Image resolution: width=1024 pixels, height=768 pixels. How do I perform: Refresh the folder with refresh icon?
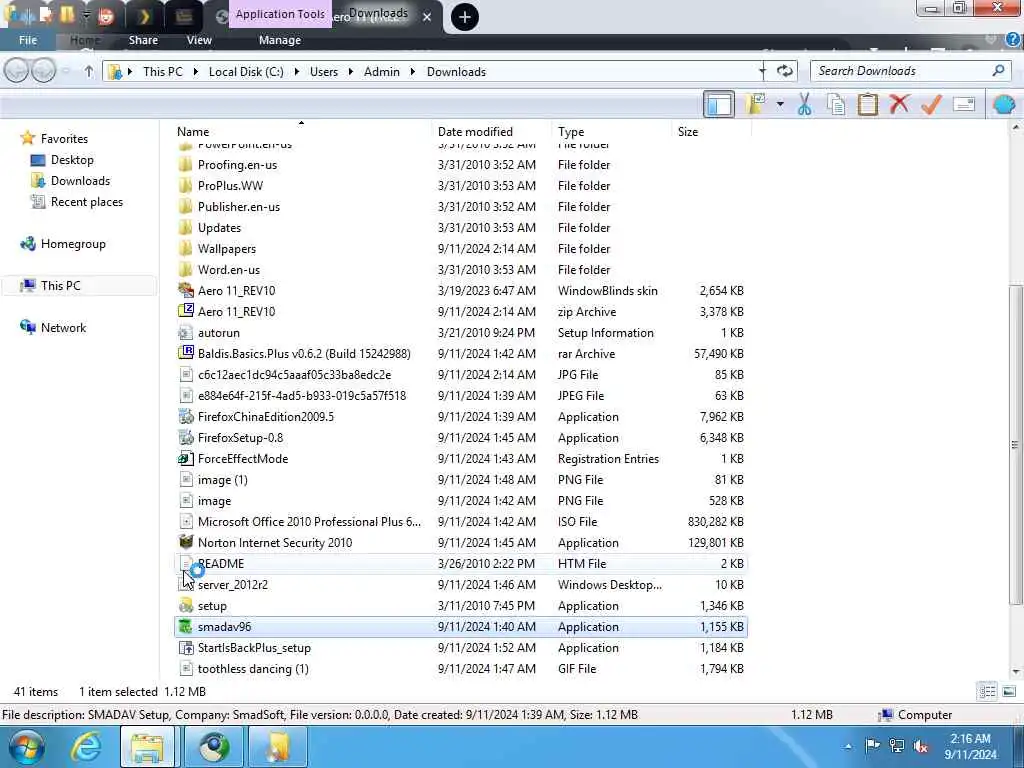coord(785,71)
